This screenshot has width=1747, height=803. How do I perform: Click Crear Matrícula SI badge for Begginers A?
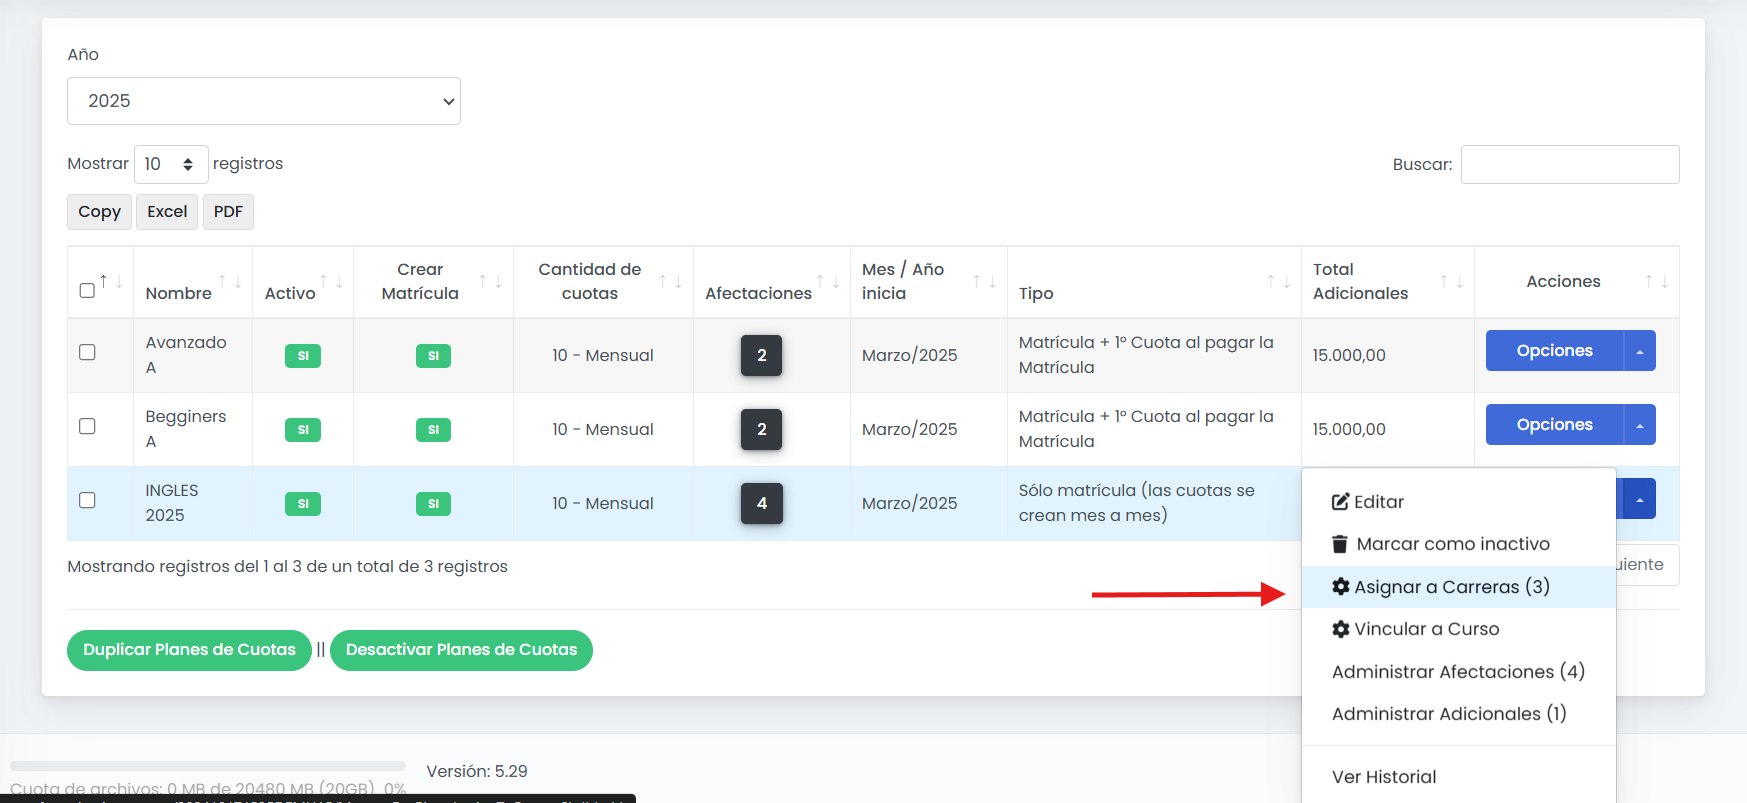(x=433, y=430)
